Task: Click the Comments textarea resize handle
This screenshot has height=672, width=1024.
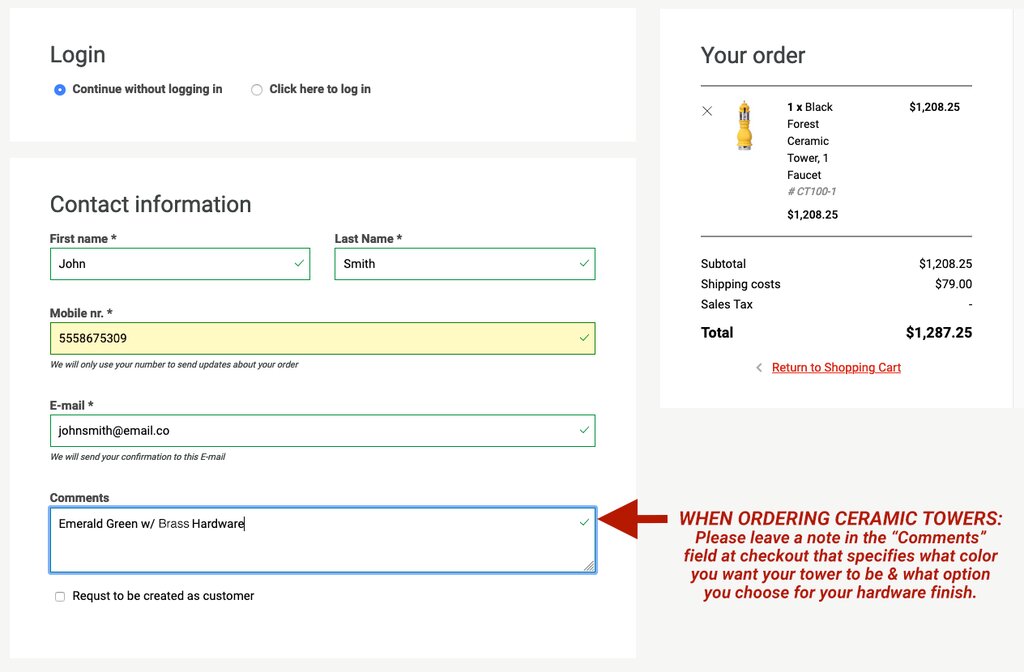Action: (x=589, y=566)
